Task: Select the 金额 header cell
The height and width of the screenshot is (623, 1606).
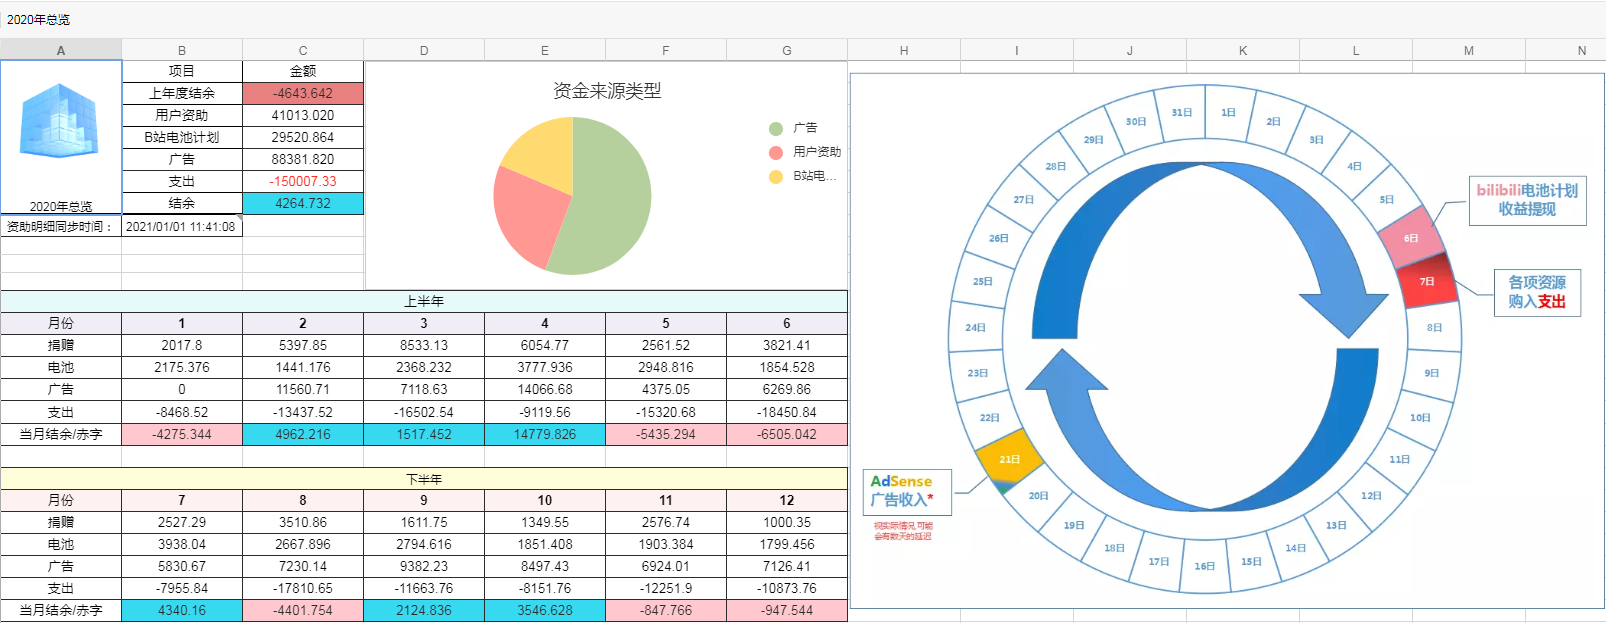Action: tap(303, 71)
